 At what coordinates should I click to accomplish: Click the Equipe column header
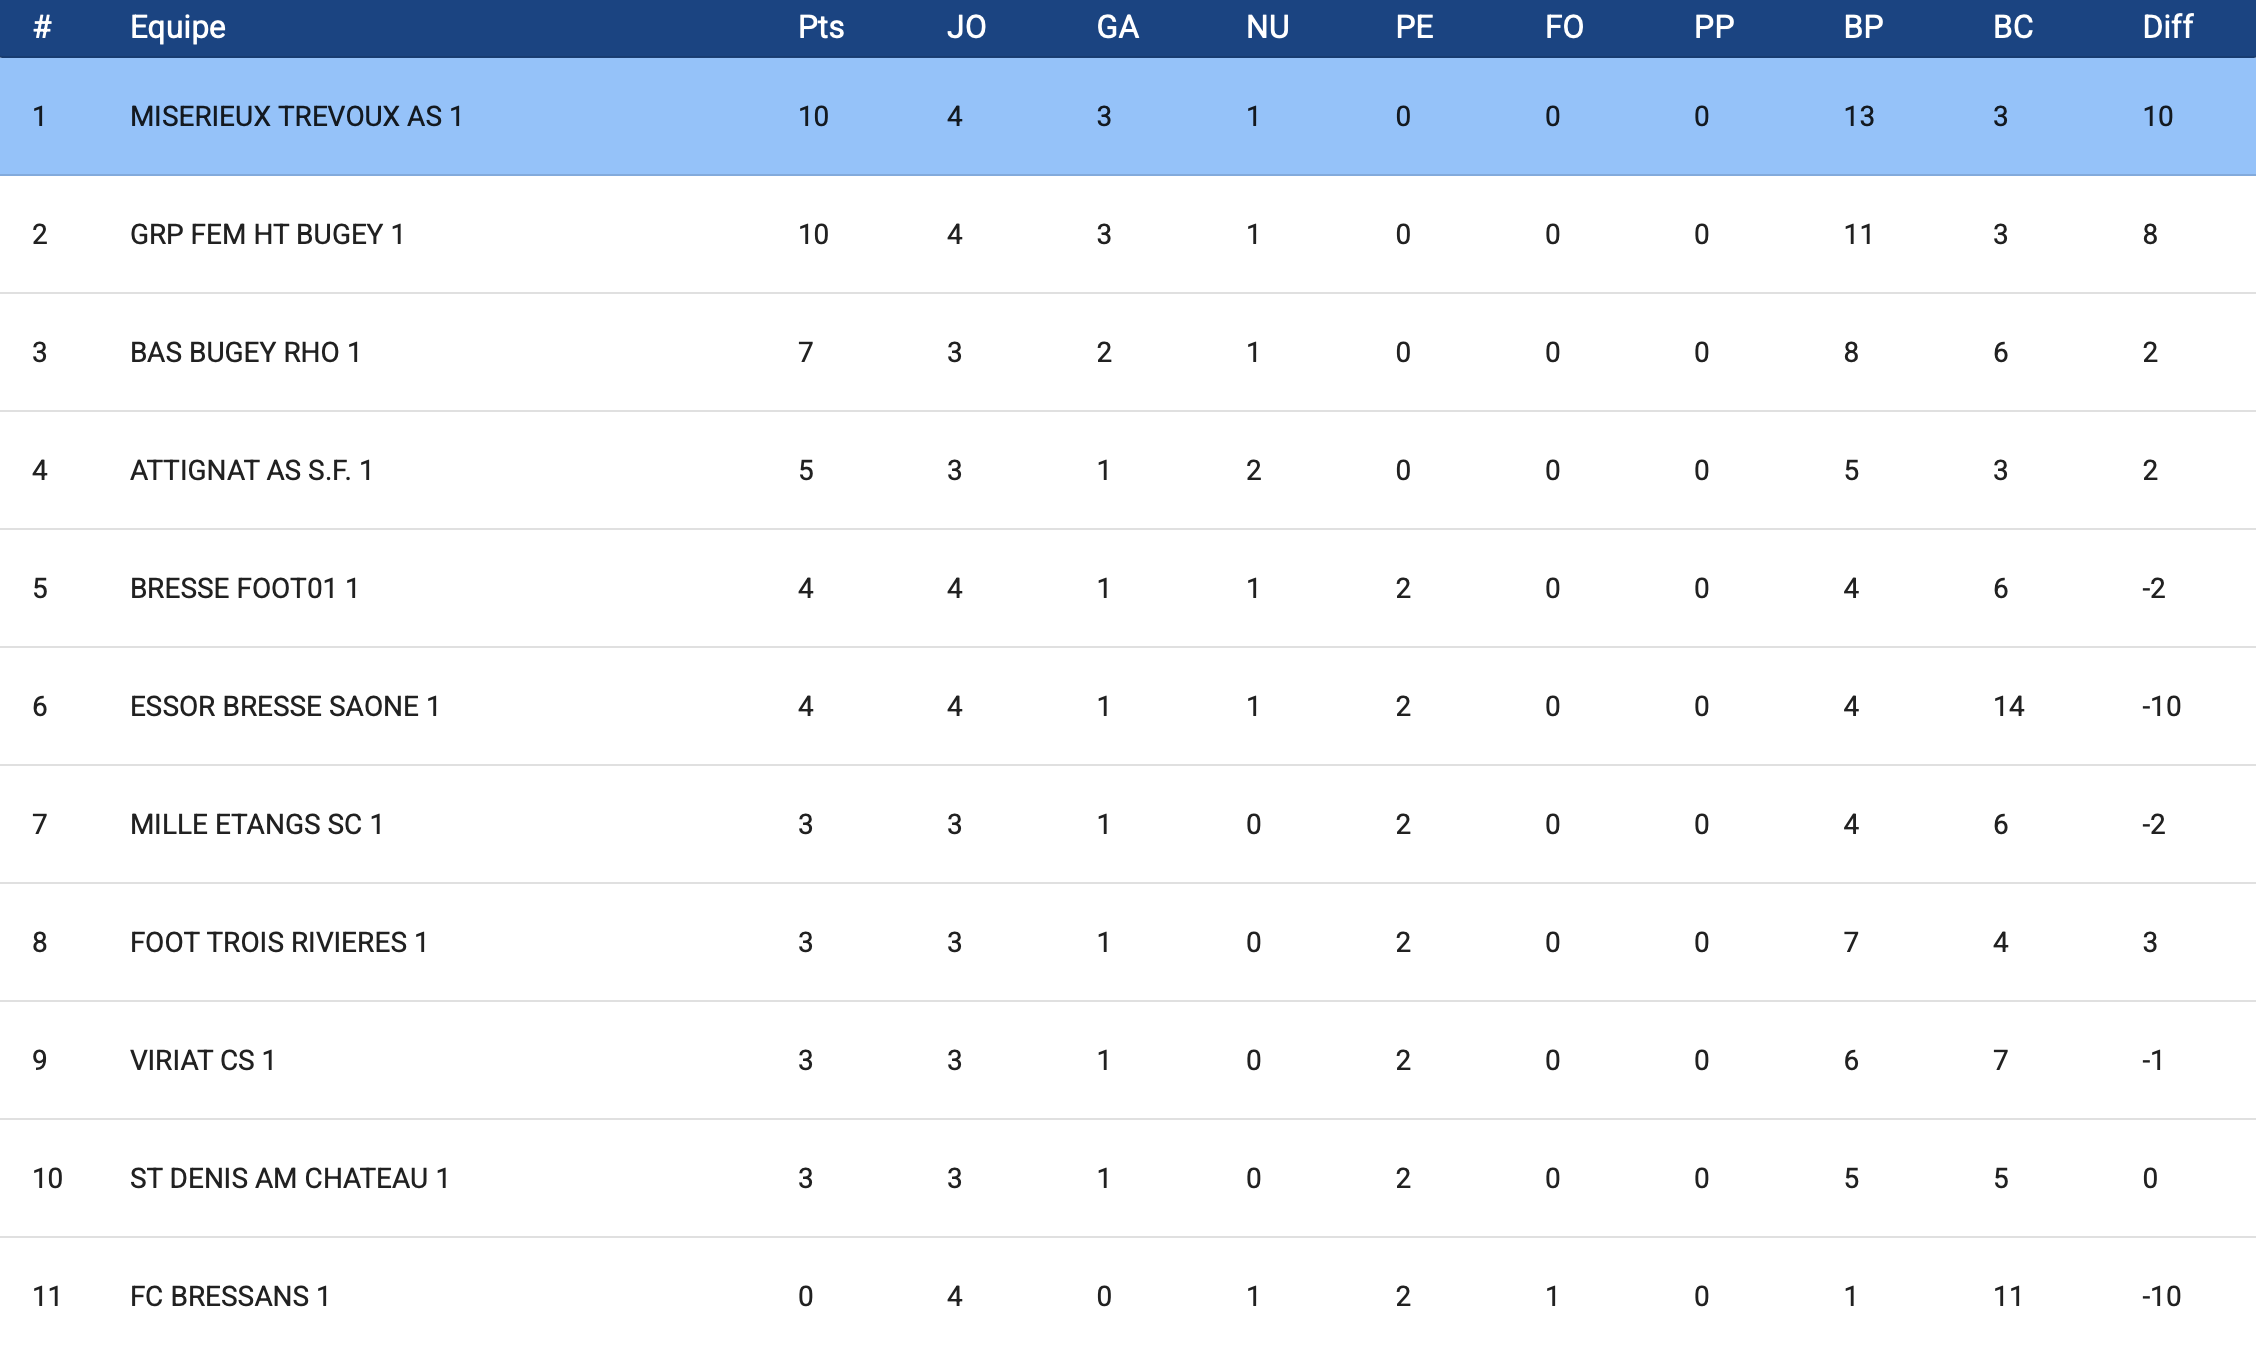[x=178, y=27]
